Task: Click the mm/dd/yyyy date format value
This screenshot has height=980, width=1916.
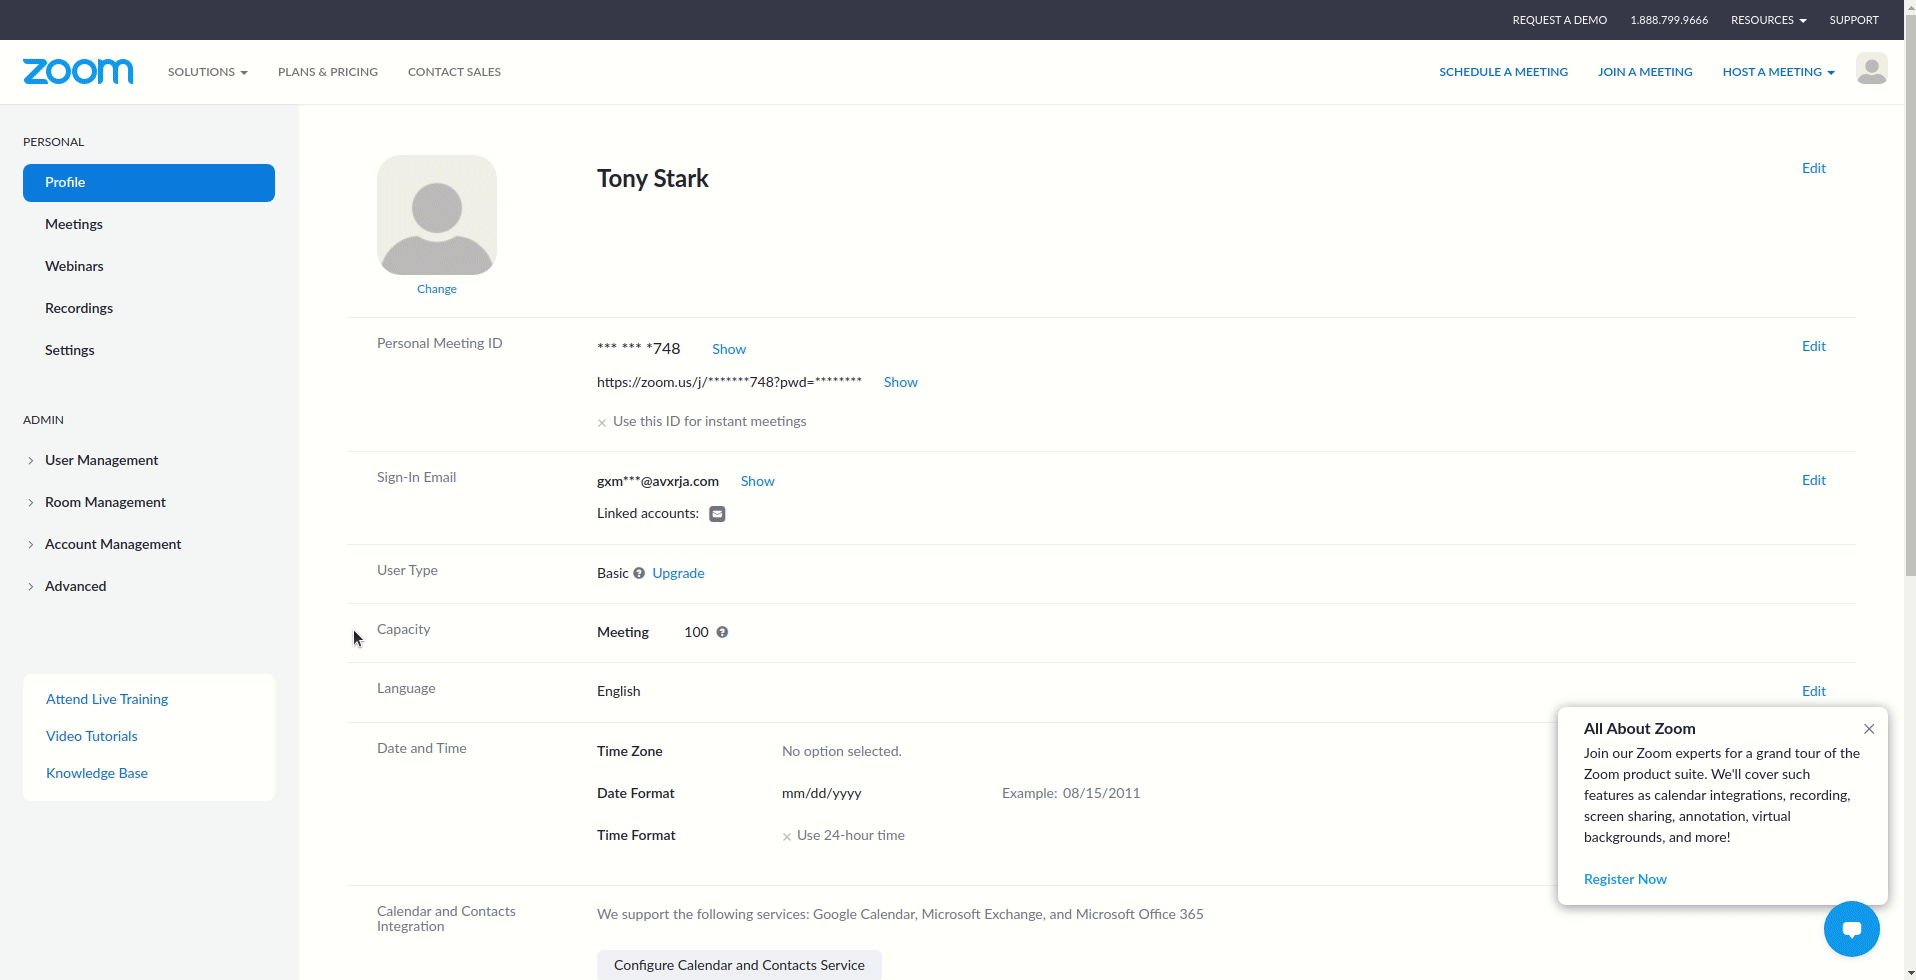Action: (822, 793)
